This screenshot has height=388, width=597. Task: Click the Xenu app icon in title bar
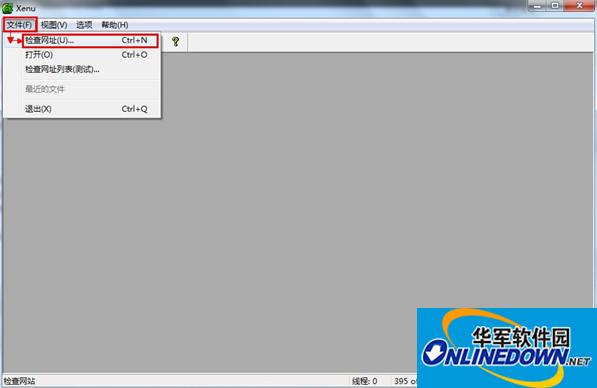7,8
